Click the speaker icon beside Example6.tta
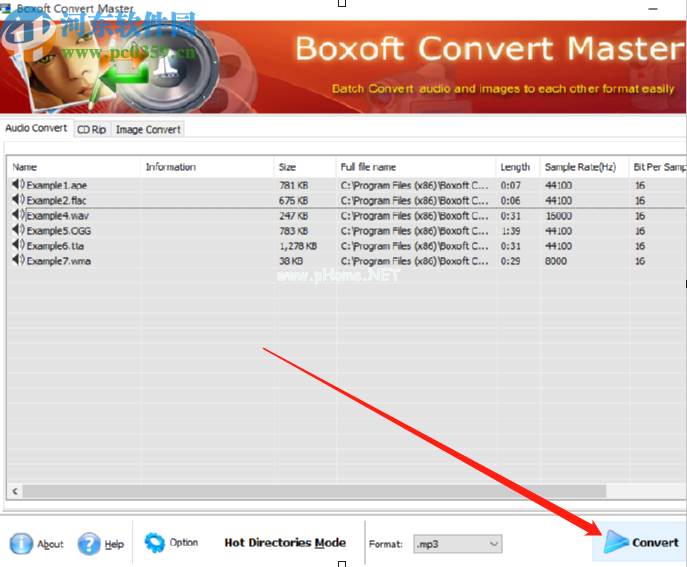 (x=18, y=245)
